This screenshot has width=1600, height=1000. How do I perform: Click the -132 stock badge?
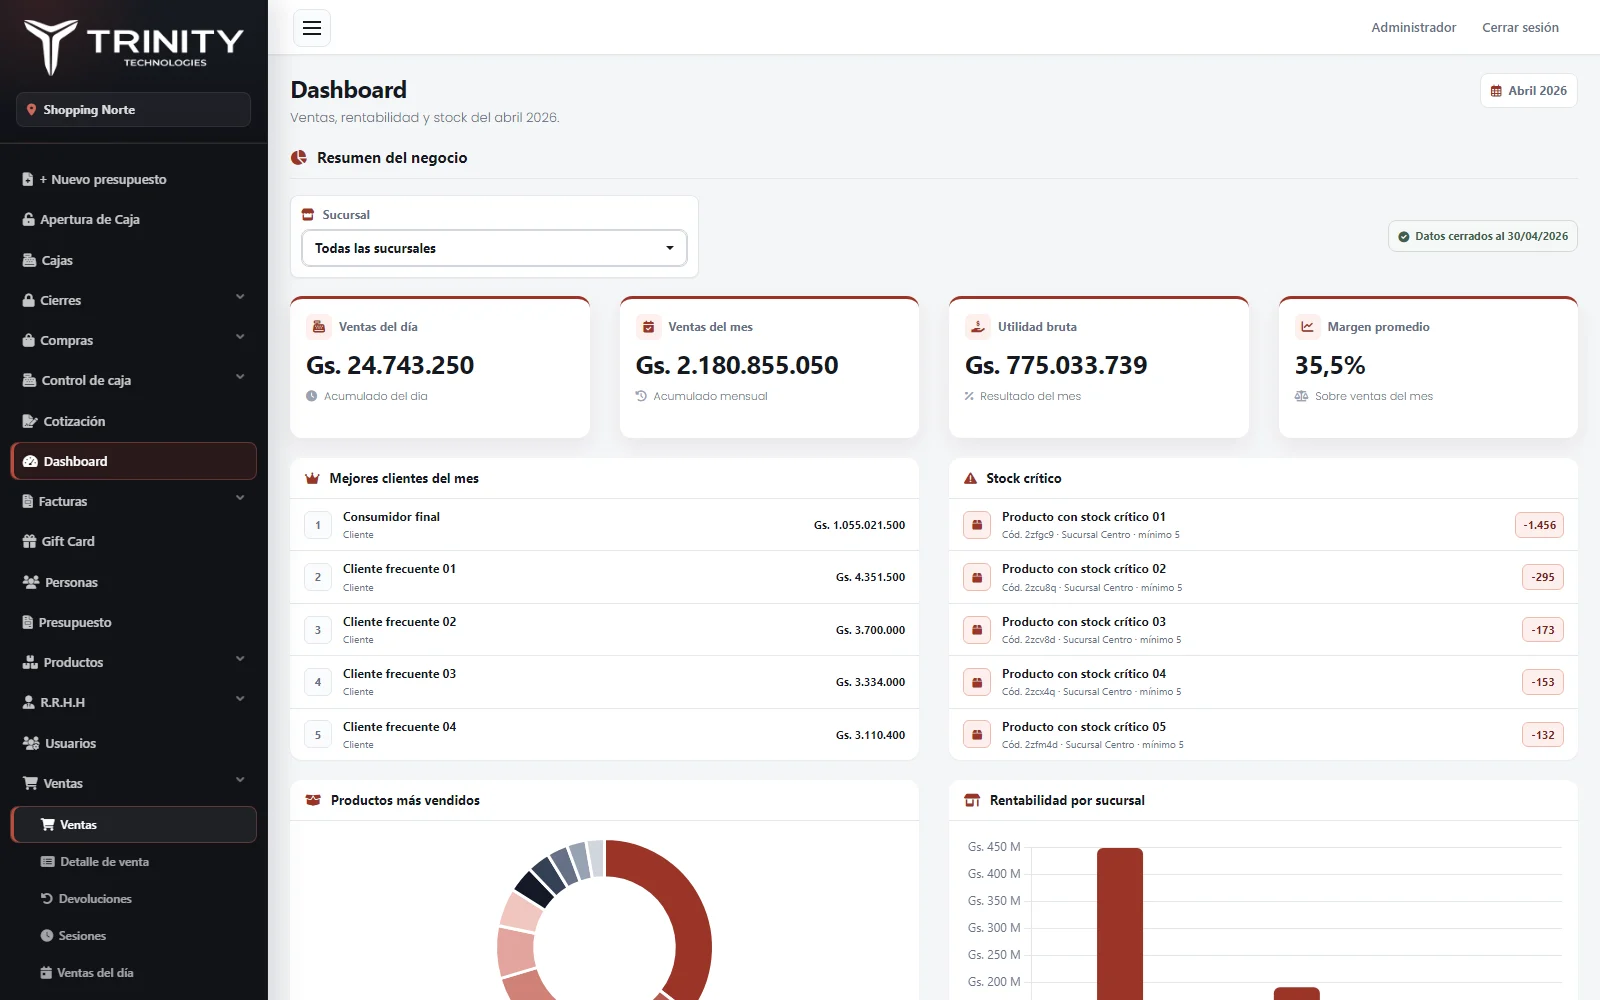1543,735
